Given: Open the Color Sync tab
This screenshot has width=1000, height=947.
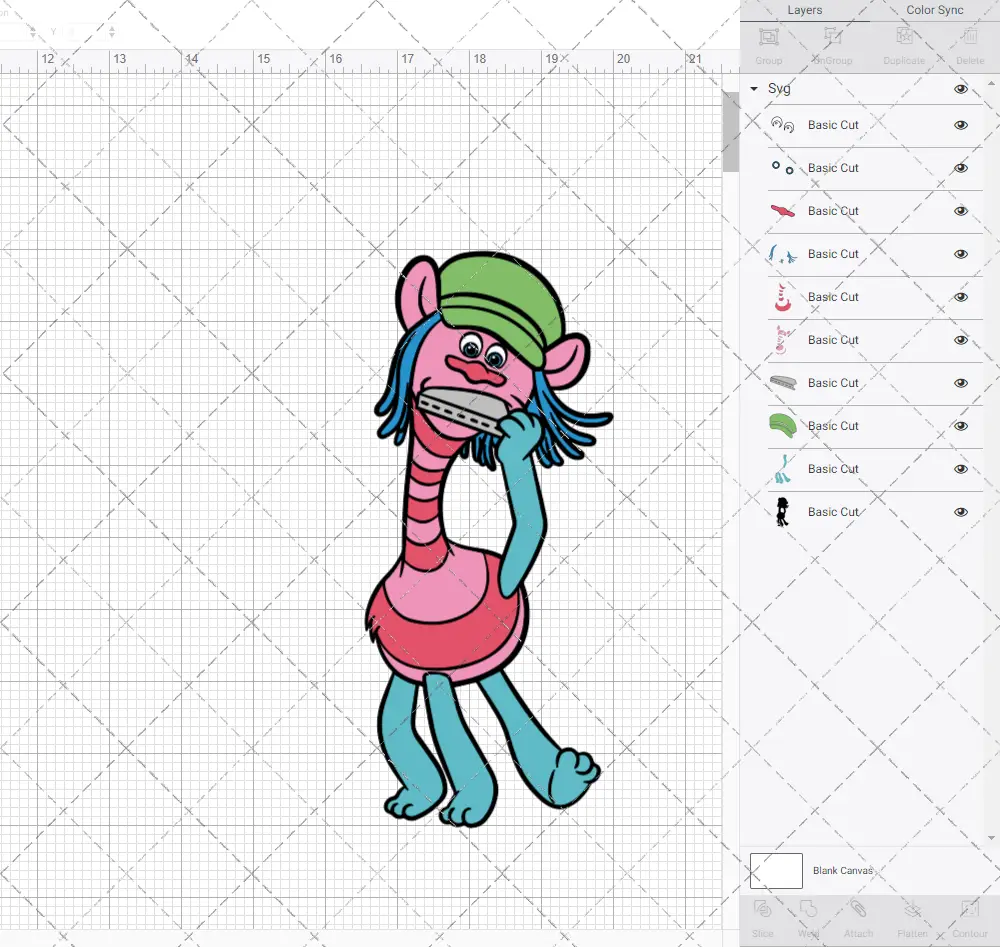Looking at the screenshot, I should [934, 10].
